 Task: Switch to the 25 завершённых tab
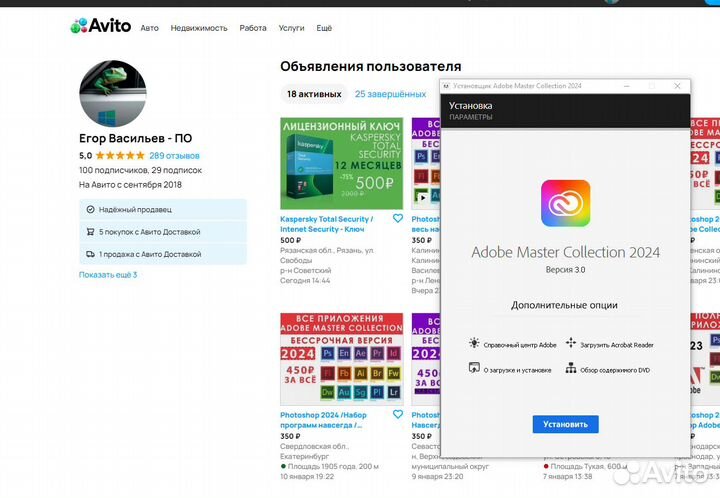pos(390,94)
